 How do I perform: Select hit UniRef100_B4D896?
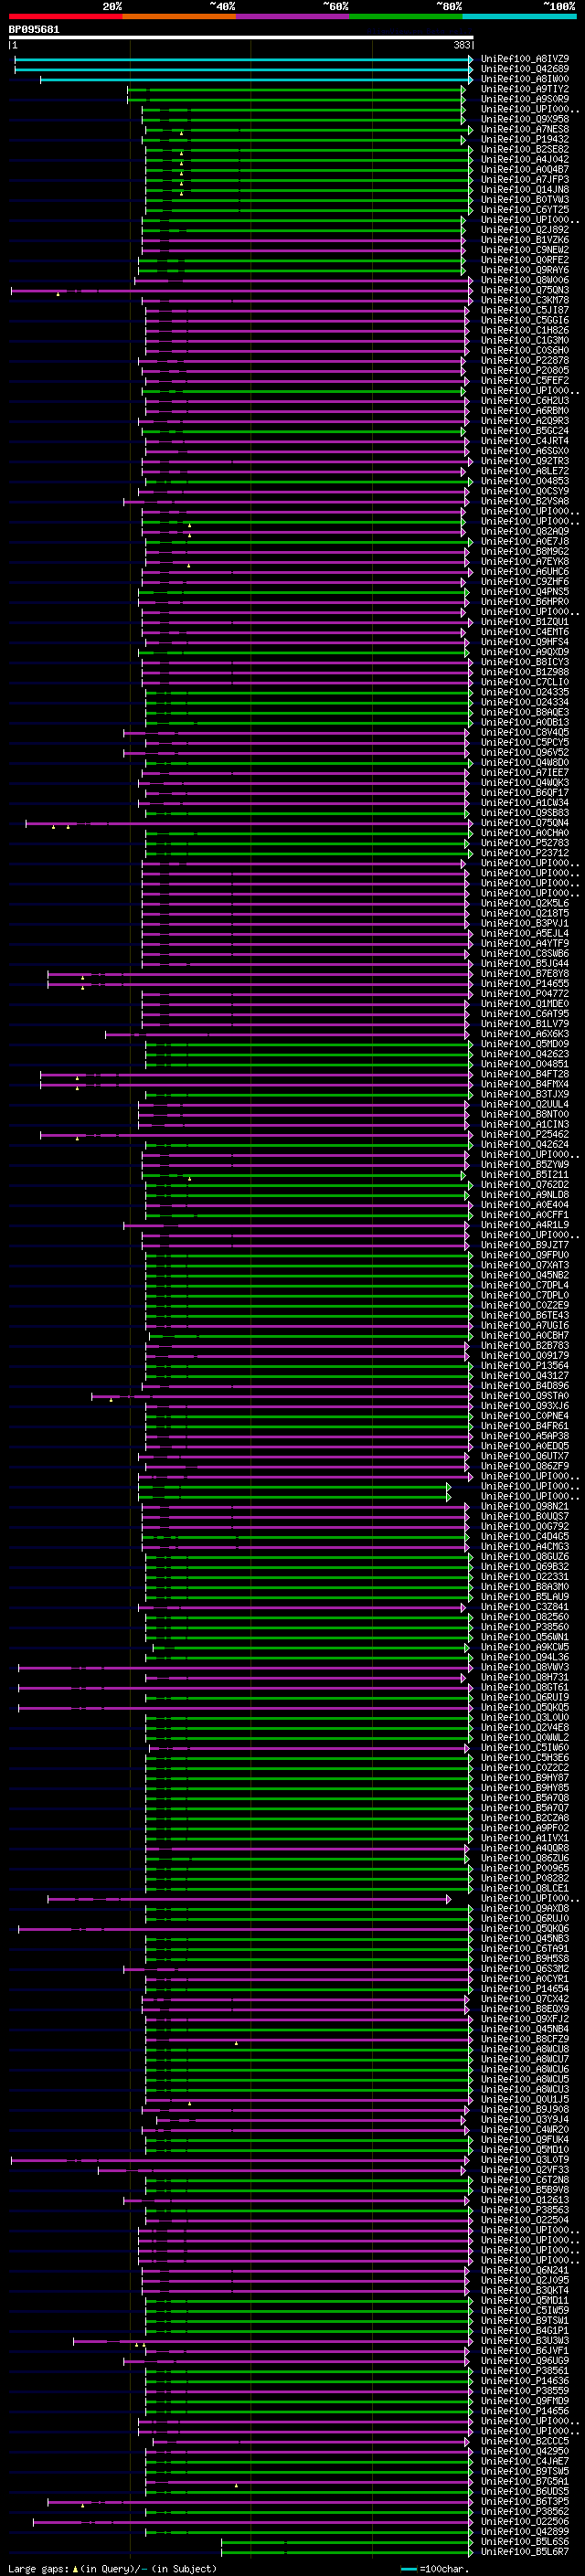click(525, 1385)
